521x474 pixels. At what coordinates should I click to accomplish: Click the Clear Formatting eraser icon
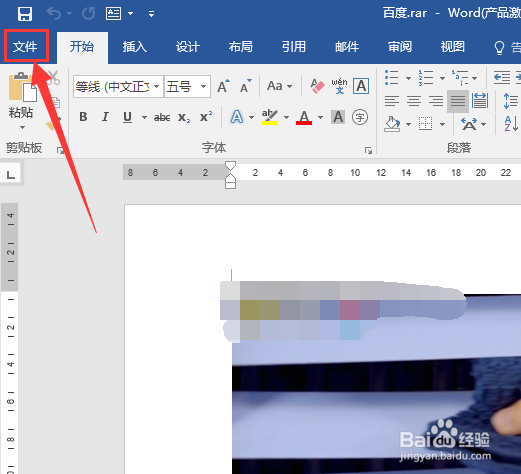tap(317, 86)
